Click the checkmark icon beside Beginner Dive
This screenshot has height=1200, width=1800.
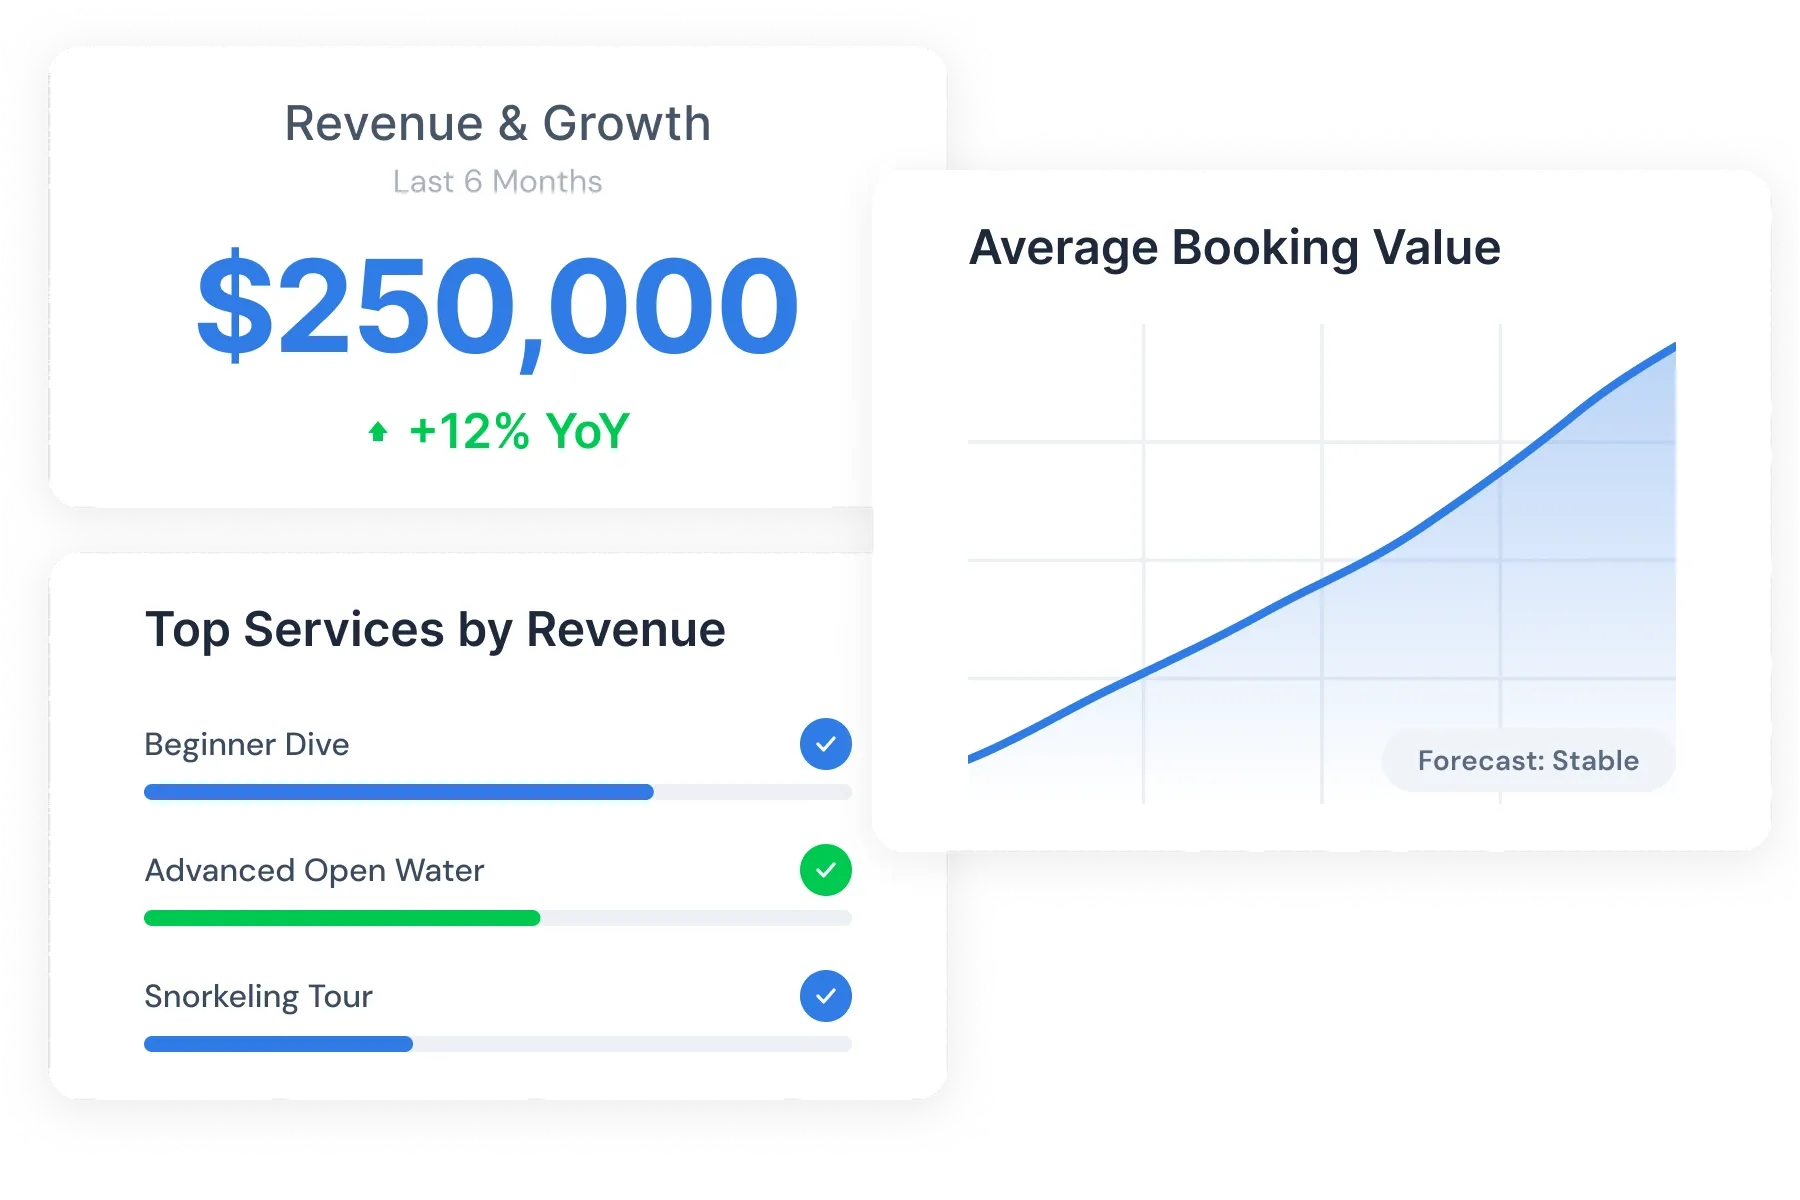point(826,744)
